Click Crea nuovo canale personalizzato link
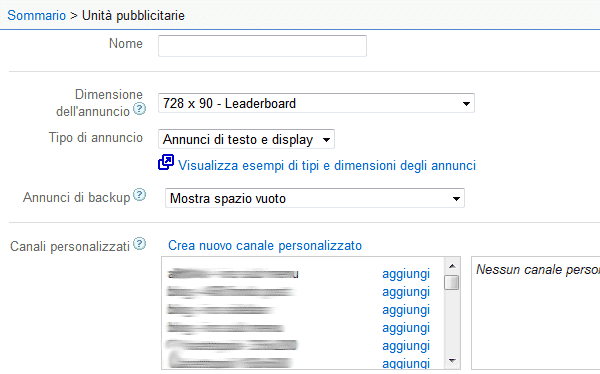Viewport: 600px width, 374px height. [x=265, y=245]
